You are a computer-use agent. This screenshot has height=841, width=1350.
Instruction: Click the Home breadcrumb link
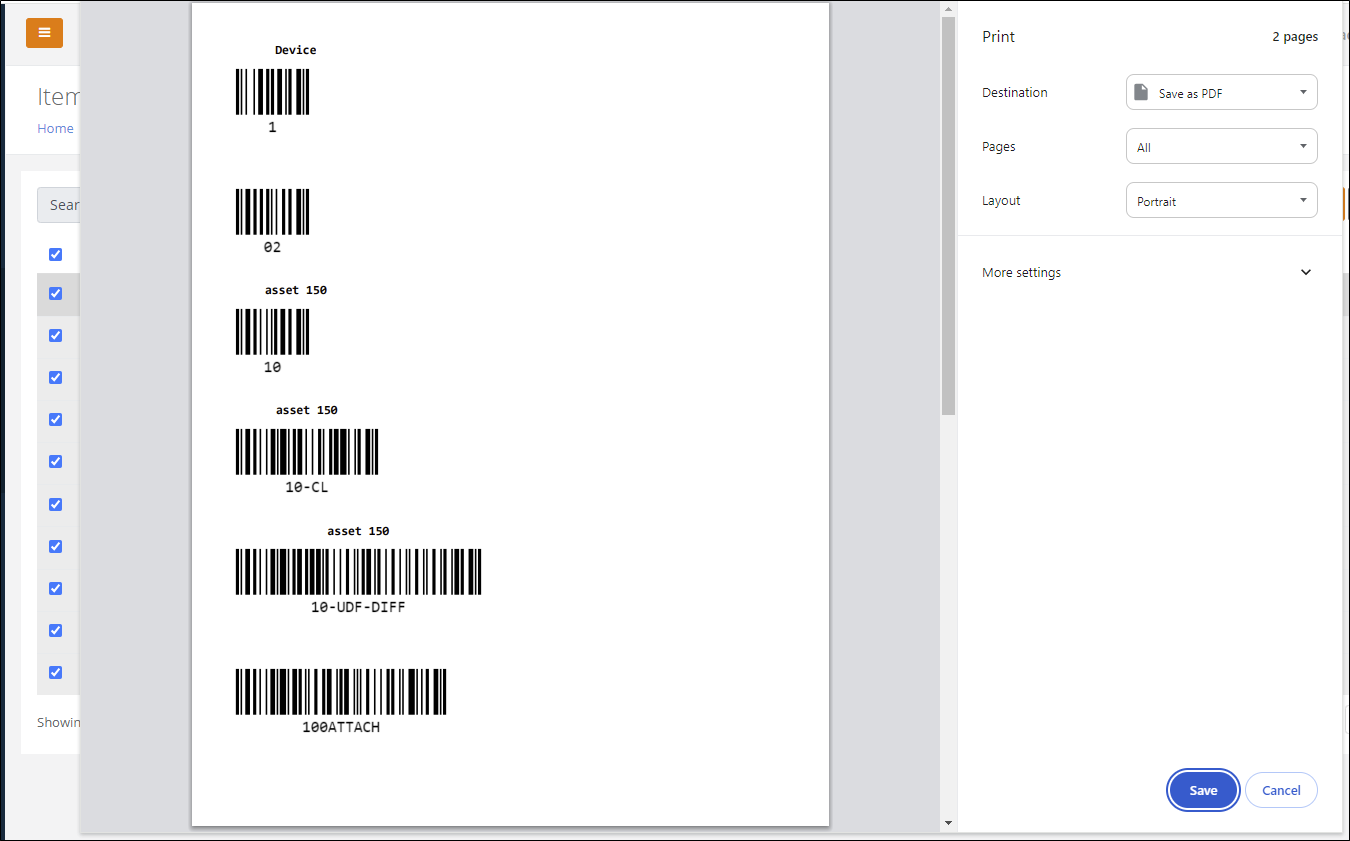pos(55,128)
